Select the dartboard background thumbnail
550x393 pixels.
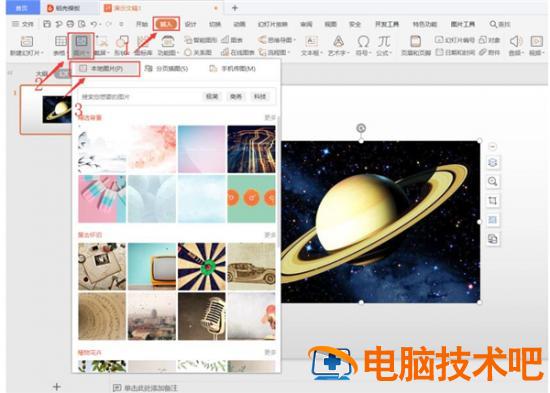[202, 267]
